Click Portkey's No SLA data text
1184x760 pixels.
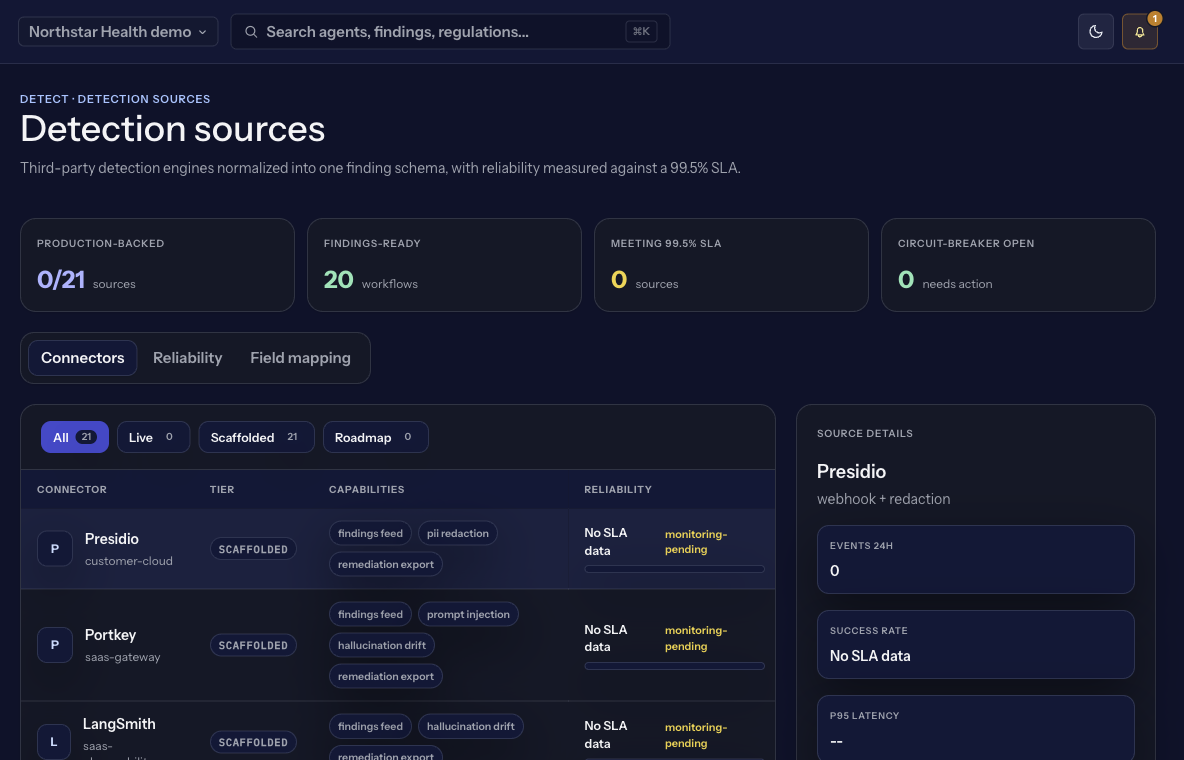click(x=606, y=638)
